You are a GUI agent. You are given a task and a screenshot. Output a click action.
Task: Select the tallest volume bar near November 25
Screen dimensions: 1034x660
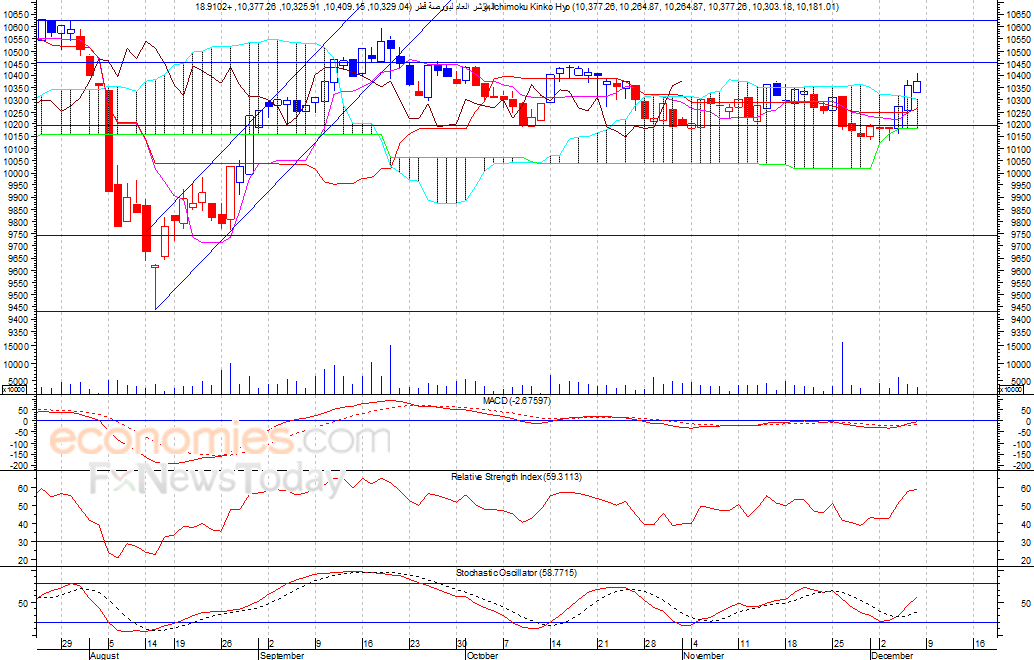(x=842, y=368)
